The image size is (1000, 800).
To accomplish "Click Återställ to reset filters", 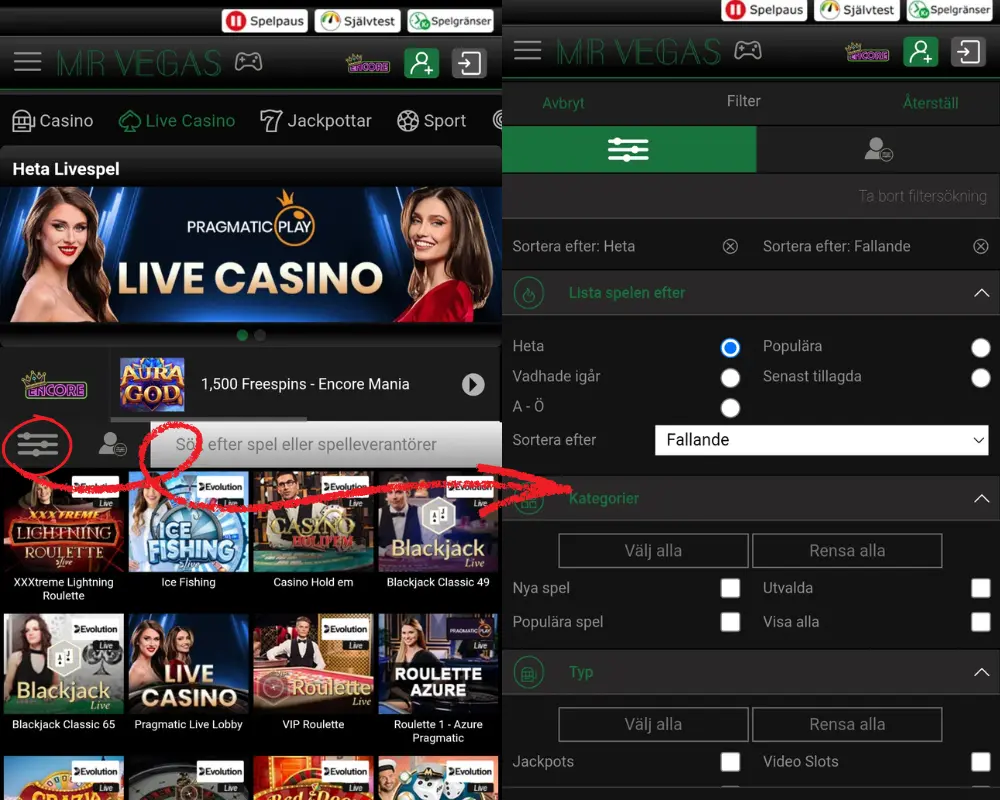I will coord(930,103).
